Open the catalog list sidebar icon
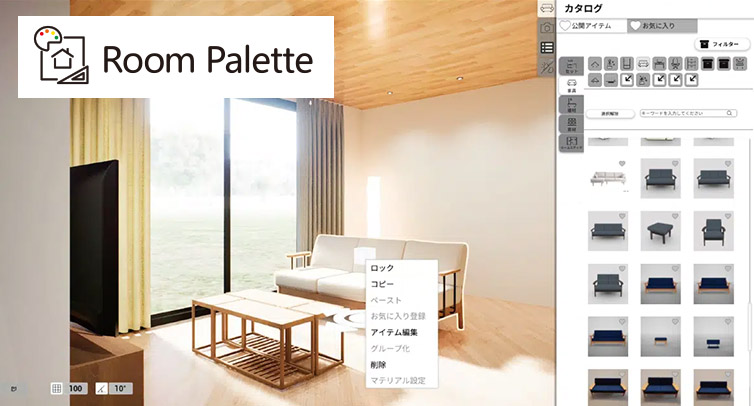Screen dimensions: 754x406 [x=547, y=47]
